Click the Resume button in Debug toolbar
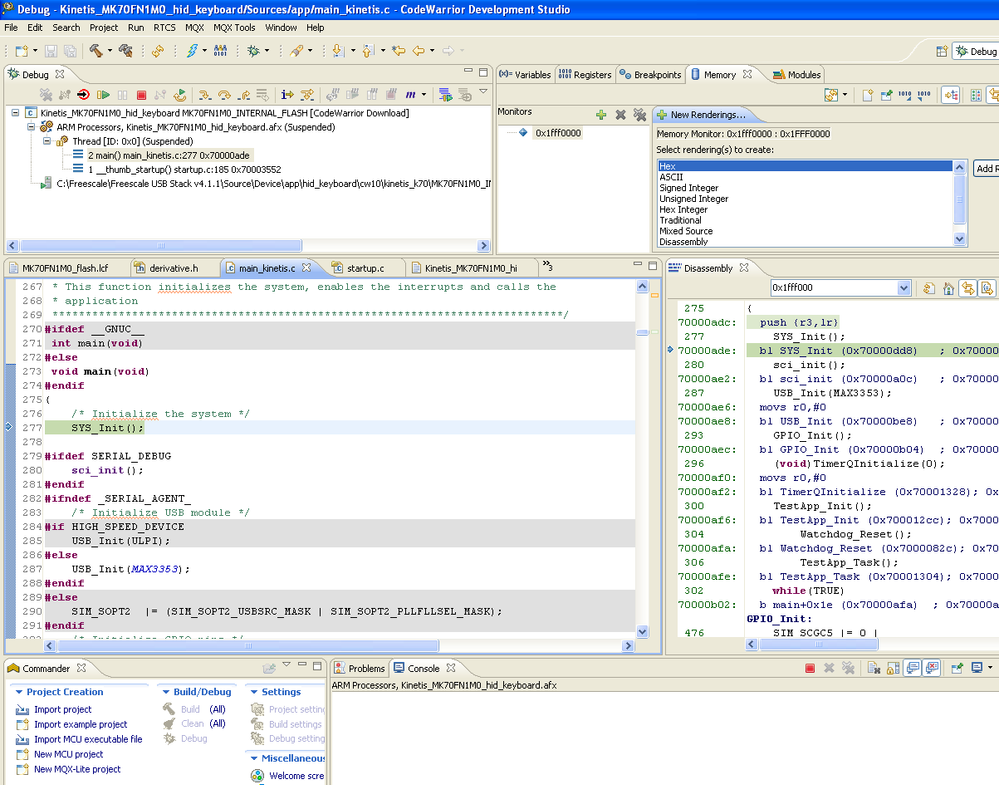This screenshot has width=999, height=785. tap(103, 95)
